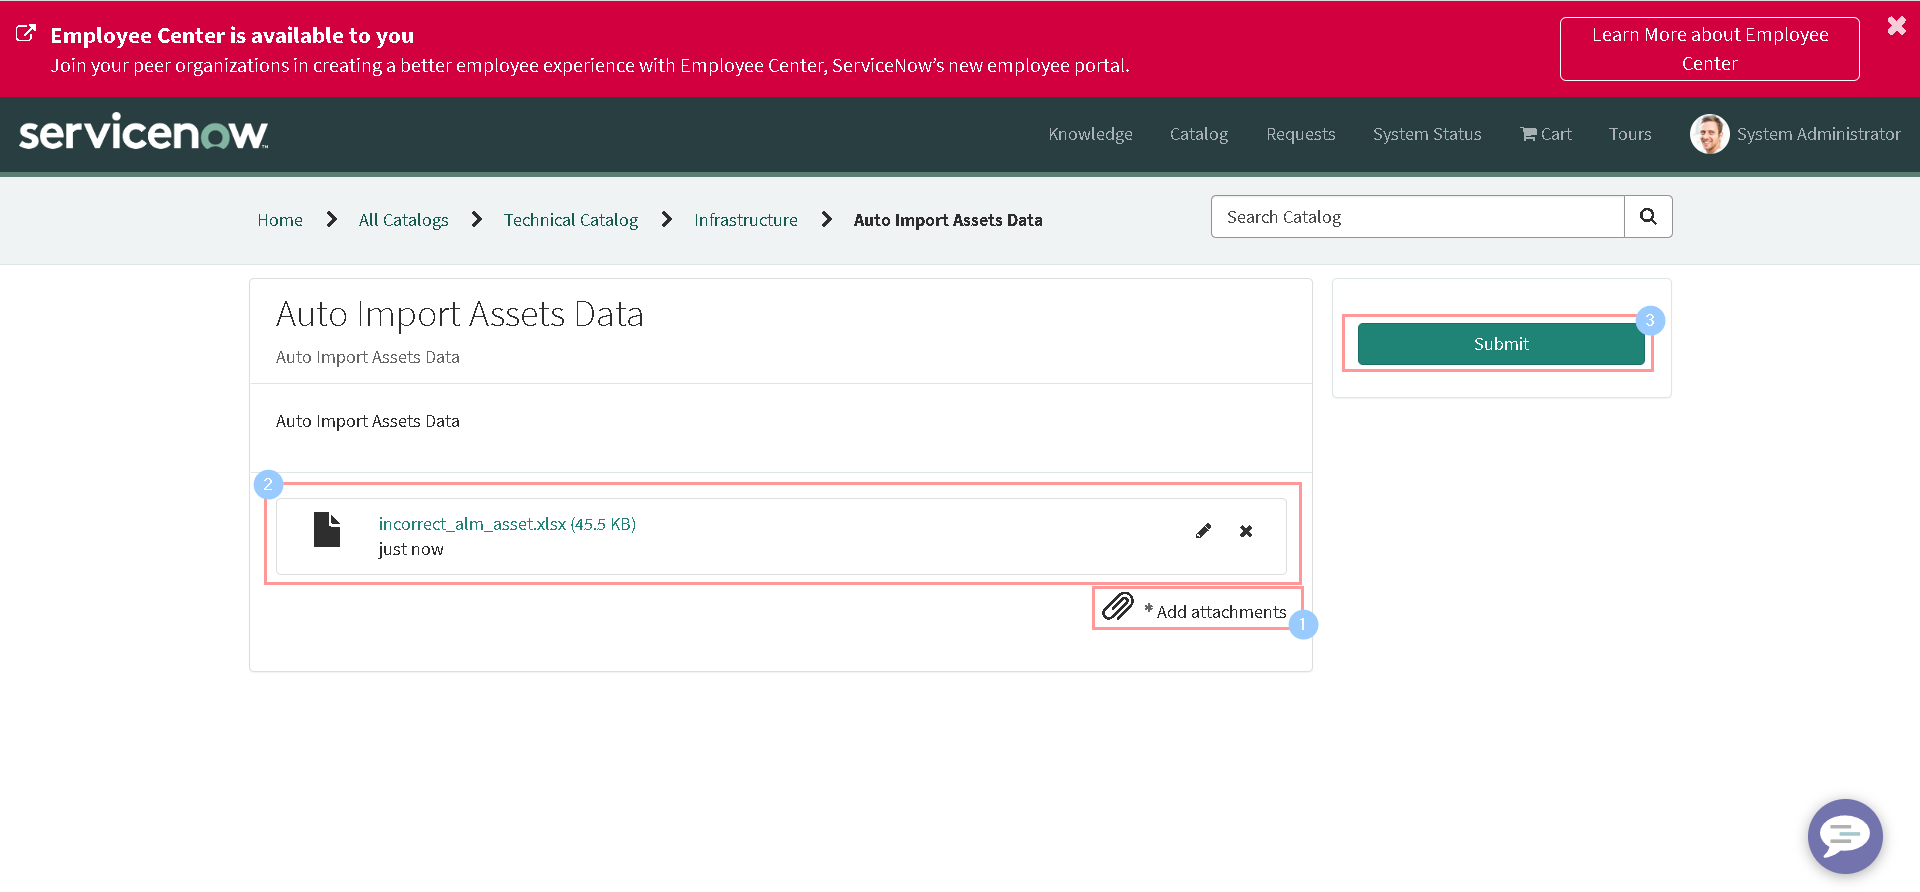This screenshot has height=892, width=1920.
Task: Open the Knowledge menu item
Action: 1090,134
